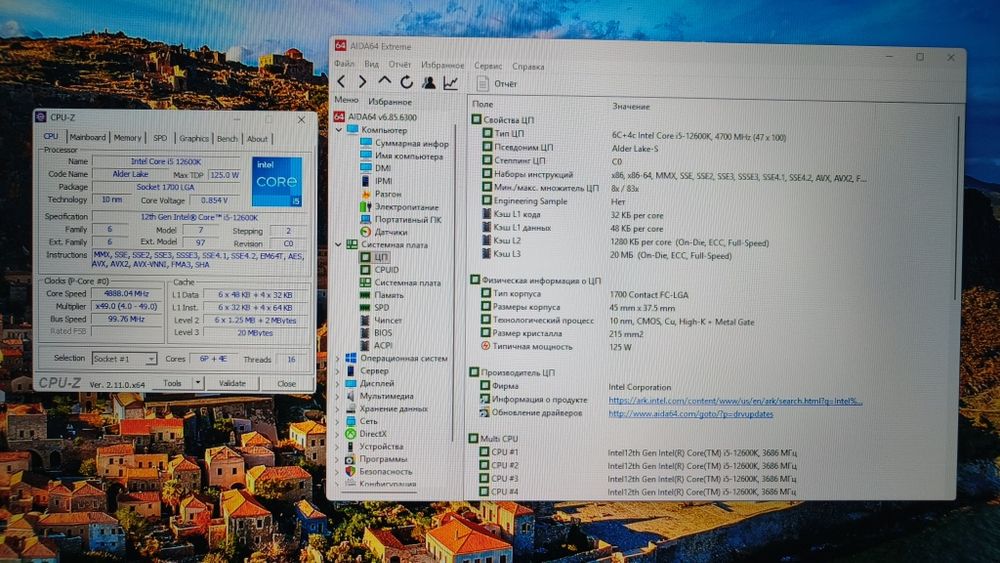Select the AIDA64 v6.85.6300 root node
This screenshot has height=563, width=1000.
(x=376, y=117)
